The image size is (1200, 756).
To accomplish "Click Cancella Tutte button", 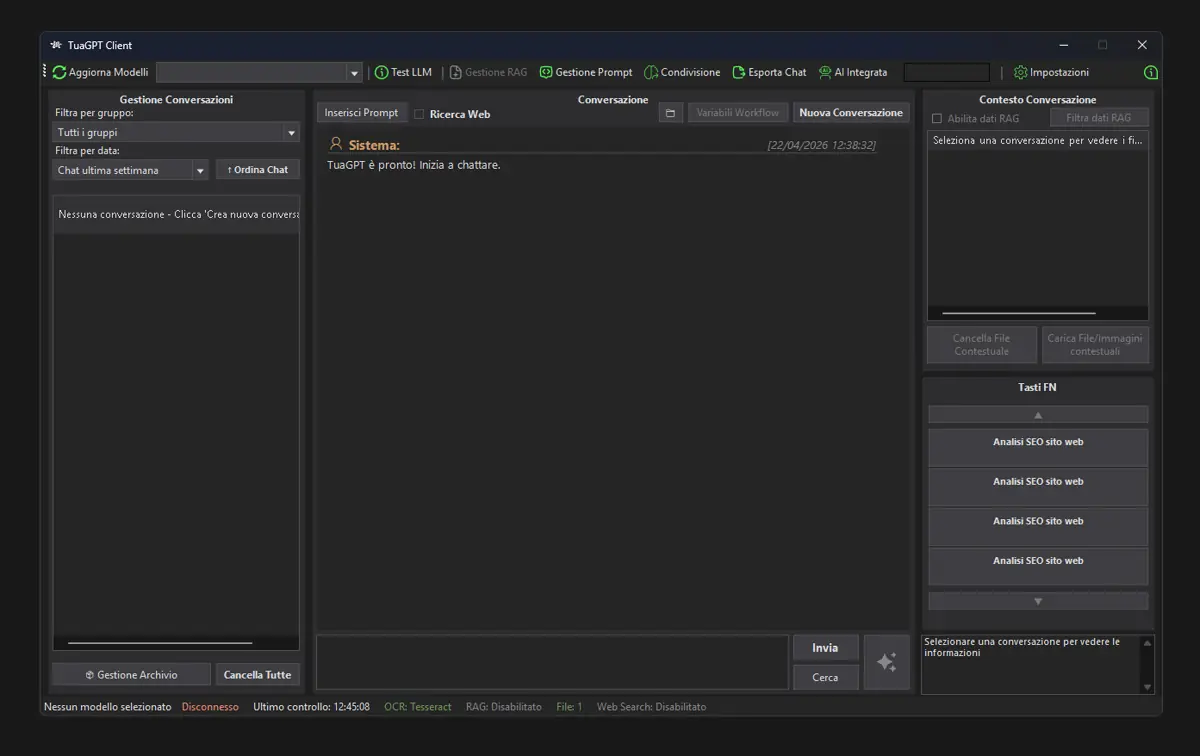I will (257, 675).
